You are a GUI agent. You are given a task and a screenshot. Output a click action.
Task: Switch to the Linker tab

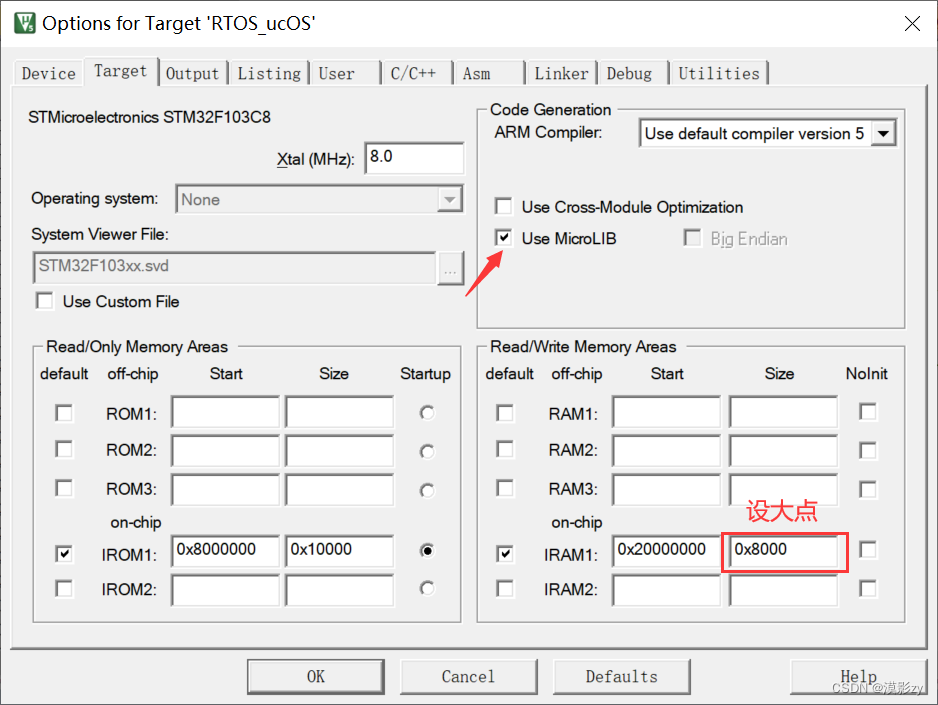click(561, 74)
